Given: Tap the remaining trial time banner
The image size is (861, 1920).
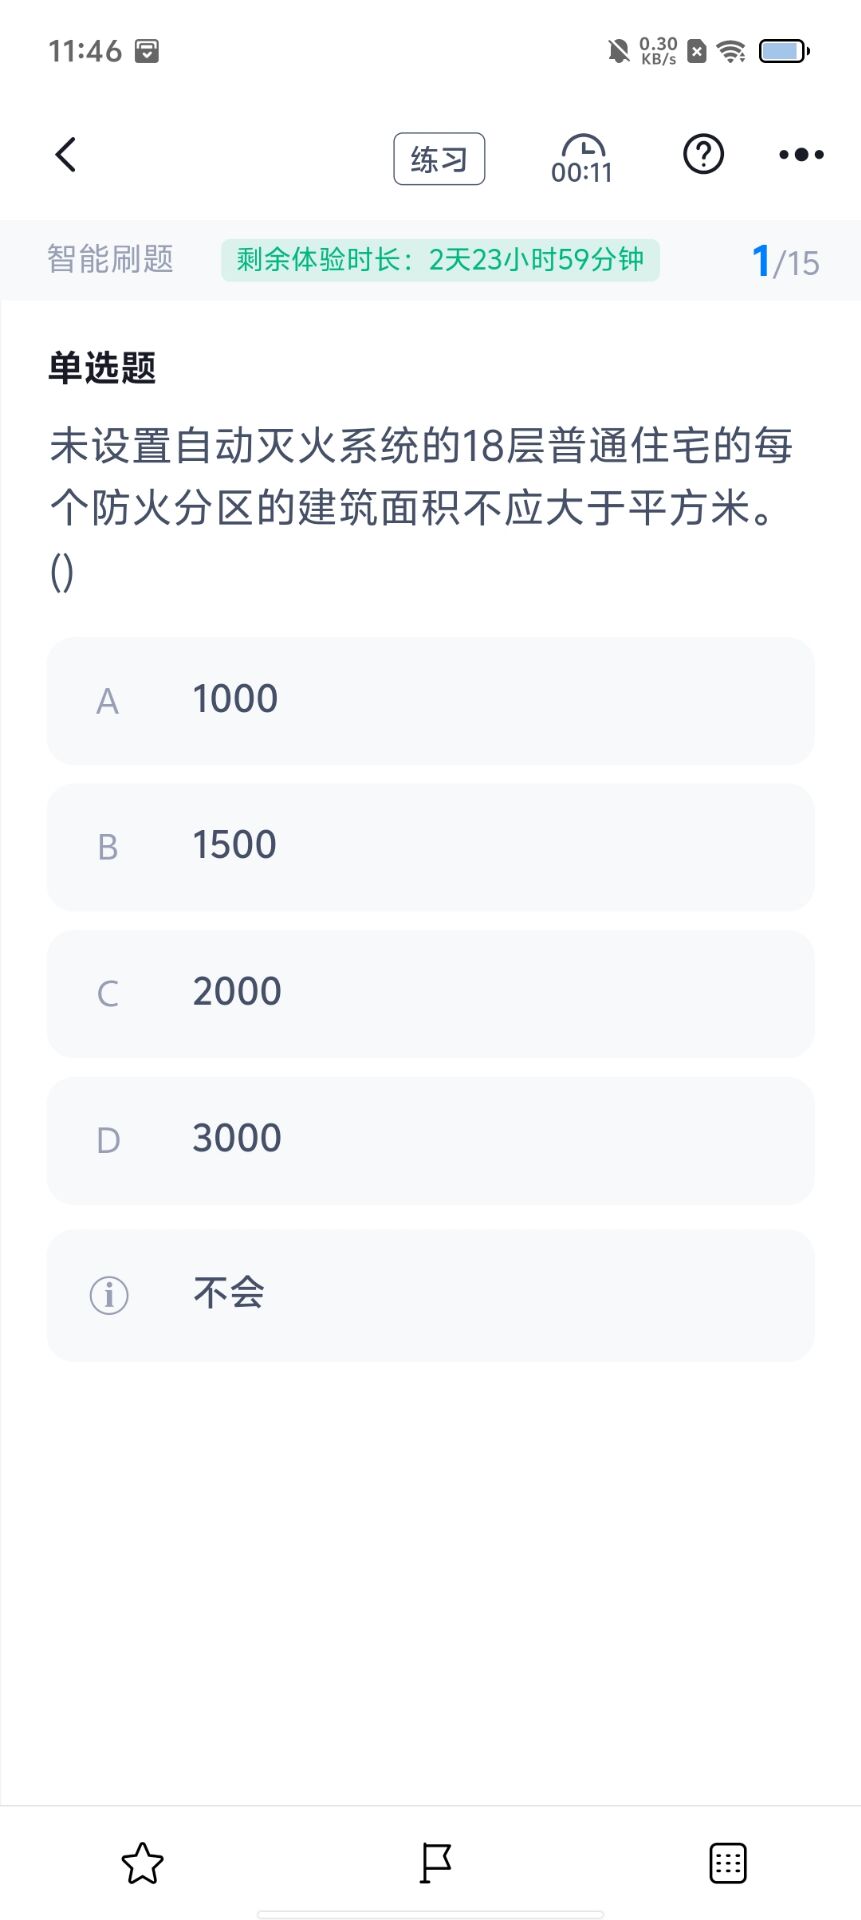Looking at the screenshot, I should pyautogui.click(x=440, y=260).
